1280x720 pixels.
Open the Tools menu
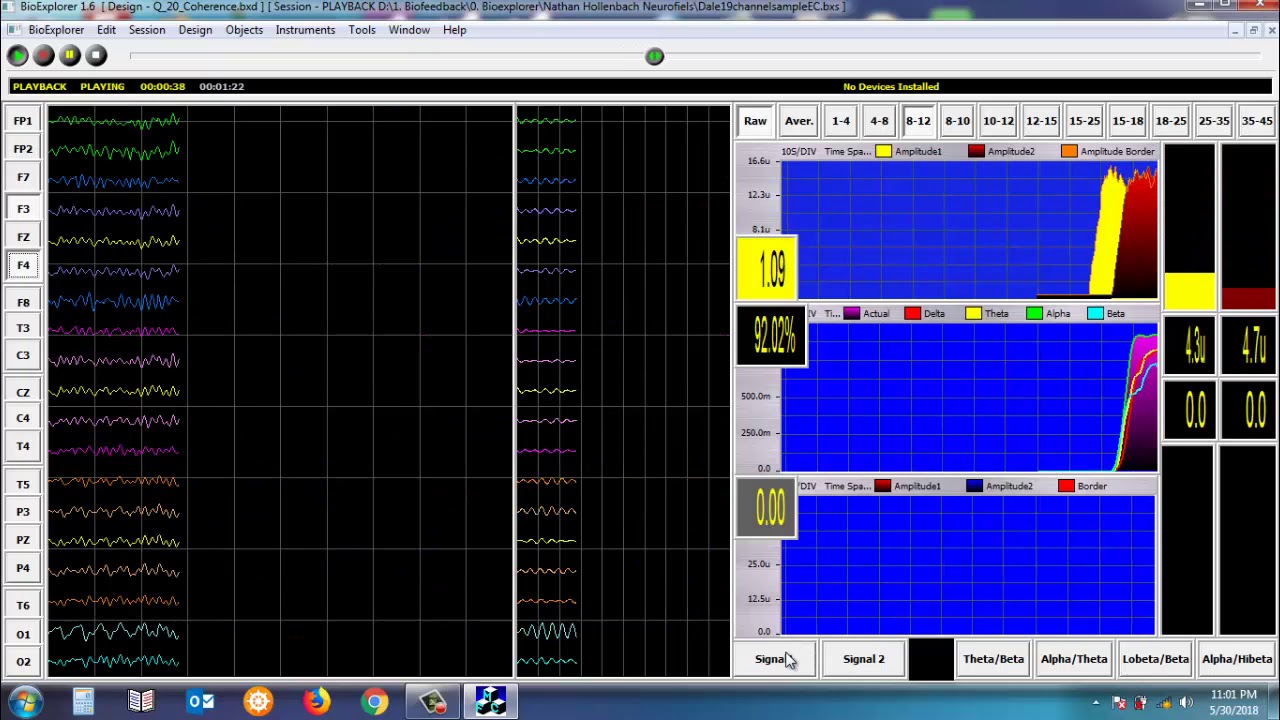[x=362, y=30]
